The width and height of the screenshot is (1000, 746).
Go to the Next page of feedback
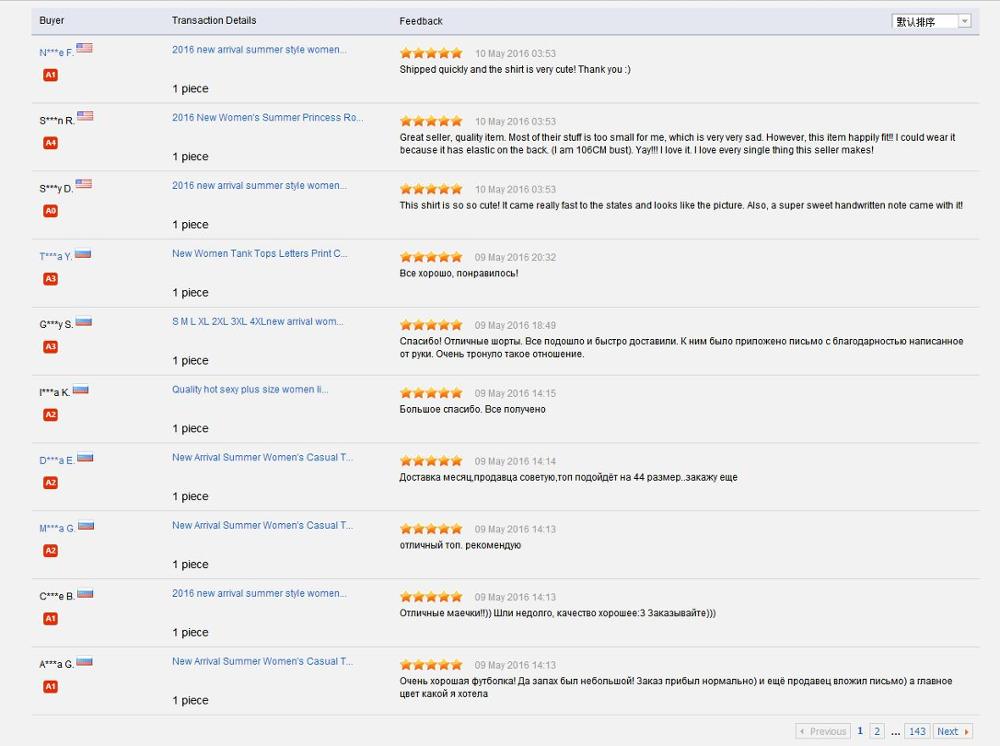pyautogui.click(x=953, y=732)
